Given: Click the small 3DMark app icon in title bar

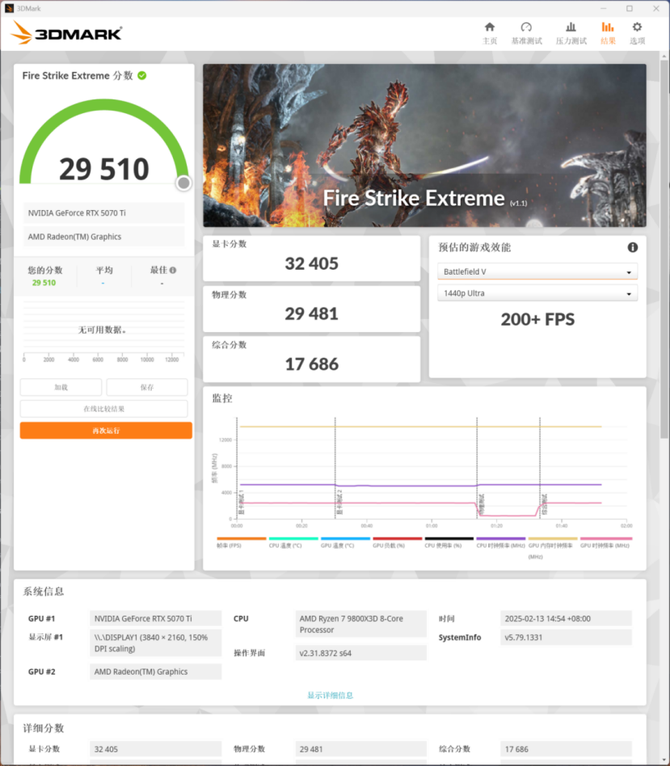Looking at the screenshot, I should [9, 8].
